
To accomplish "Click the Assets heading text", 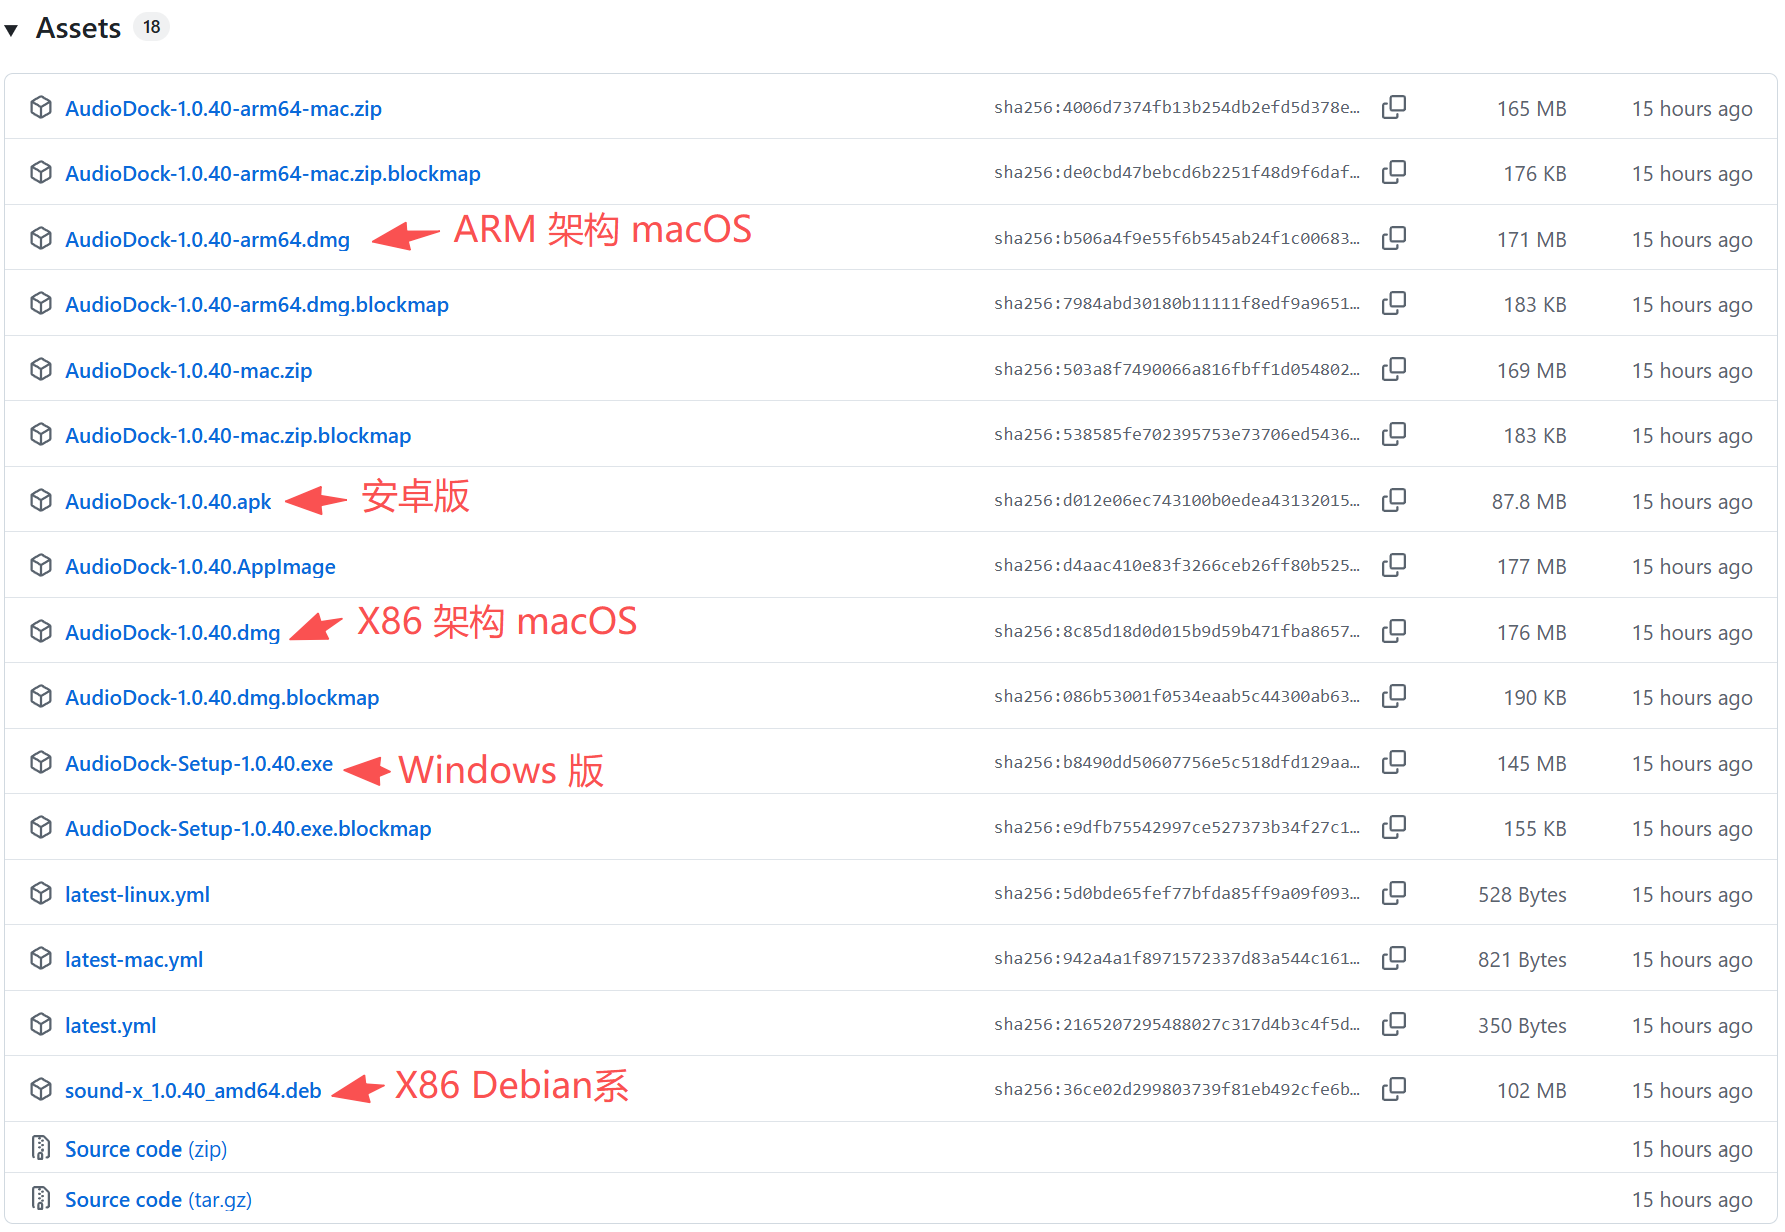I will [78, 28].
